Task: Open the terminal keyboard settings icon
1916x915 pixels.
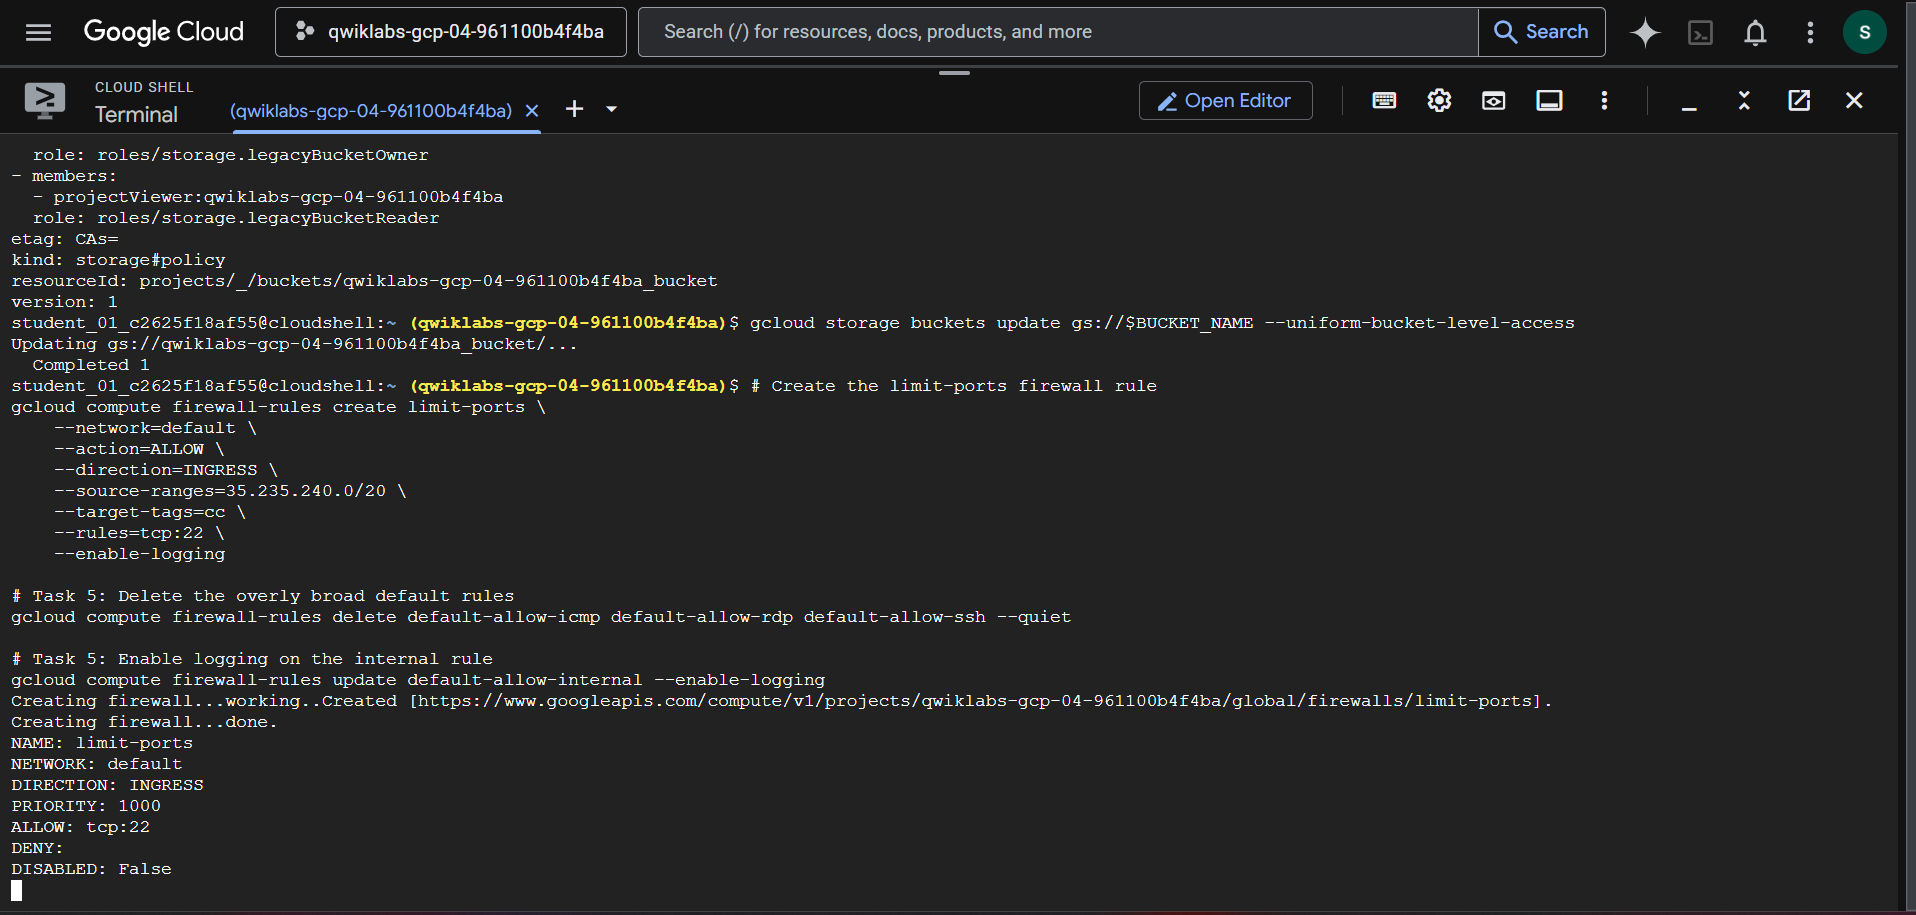Action: point(1384,100)
